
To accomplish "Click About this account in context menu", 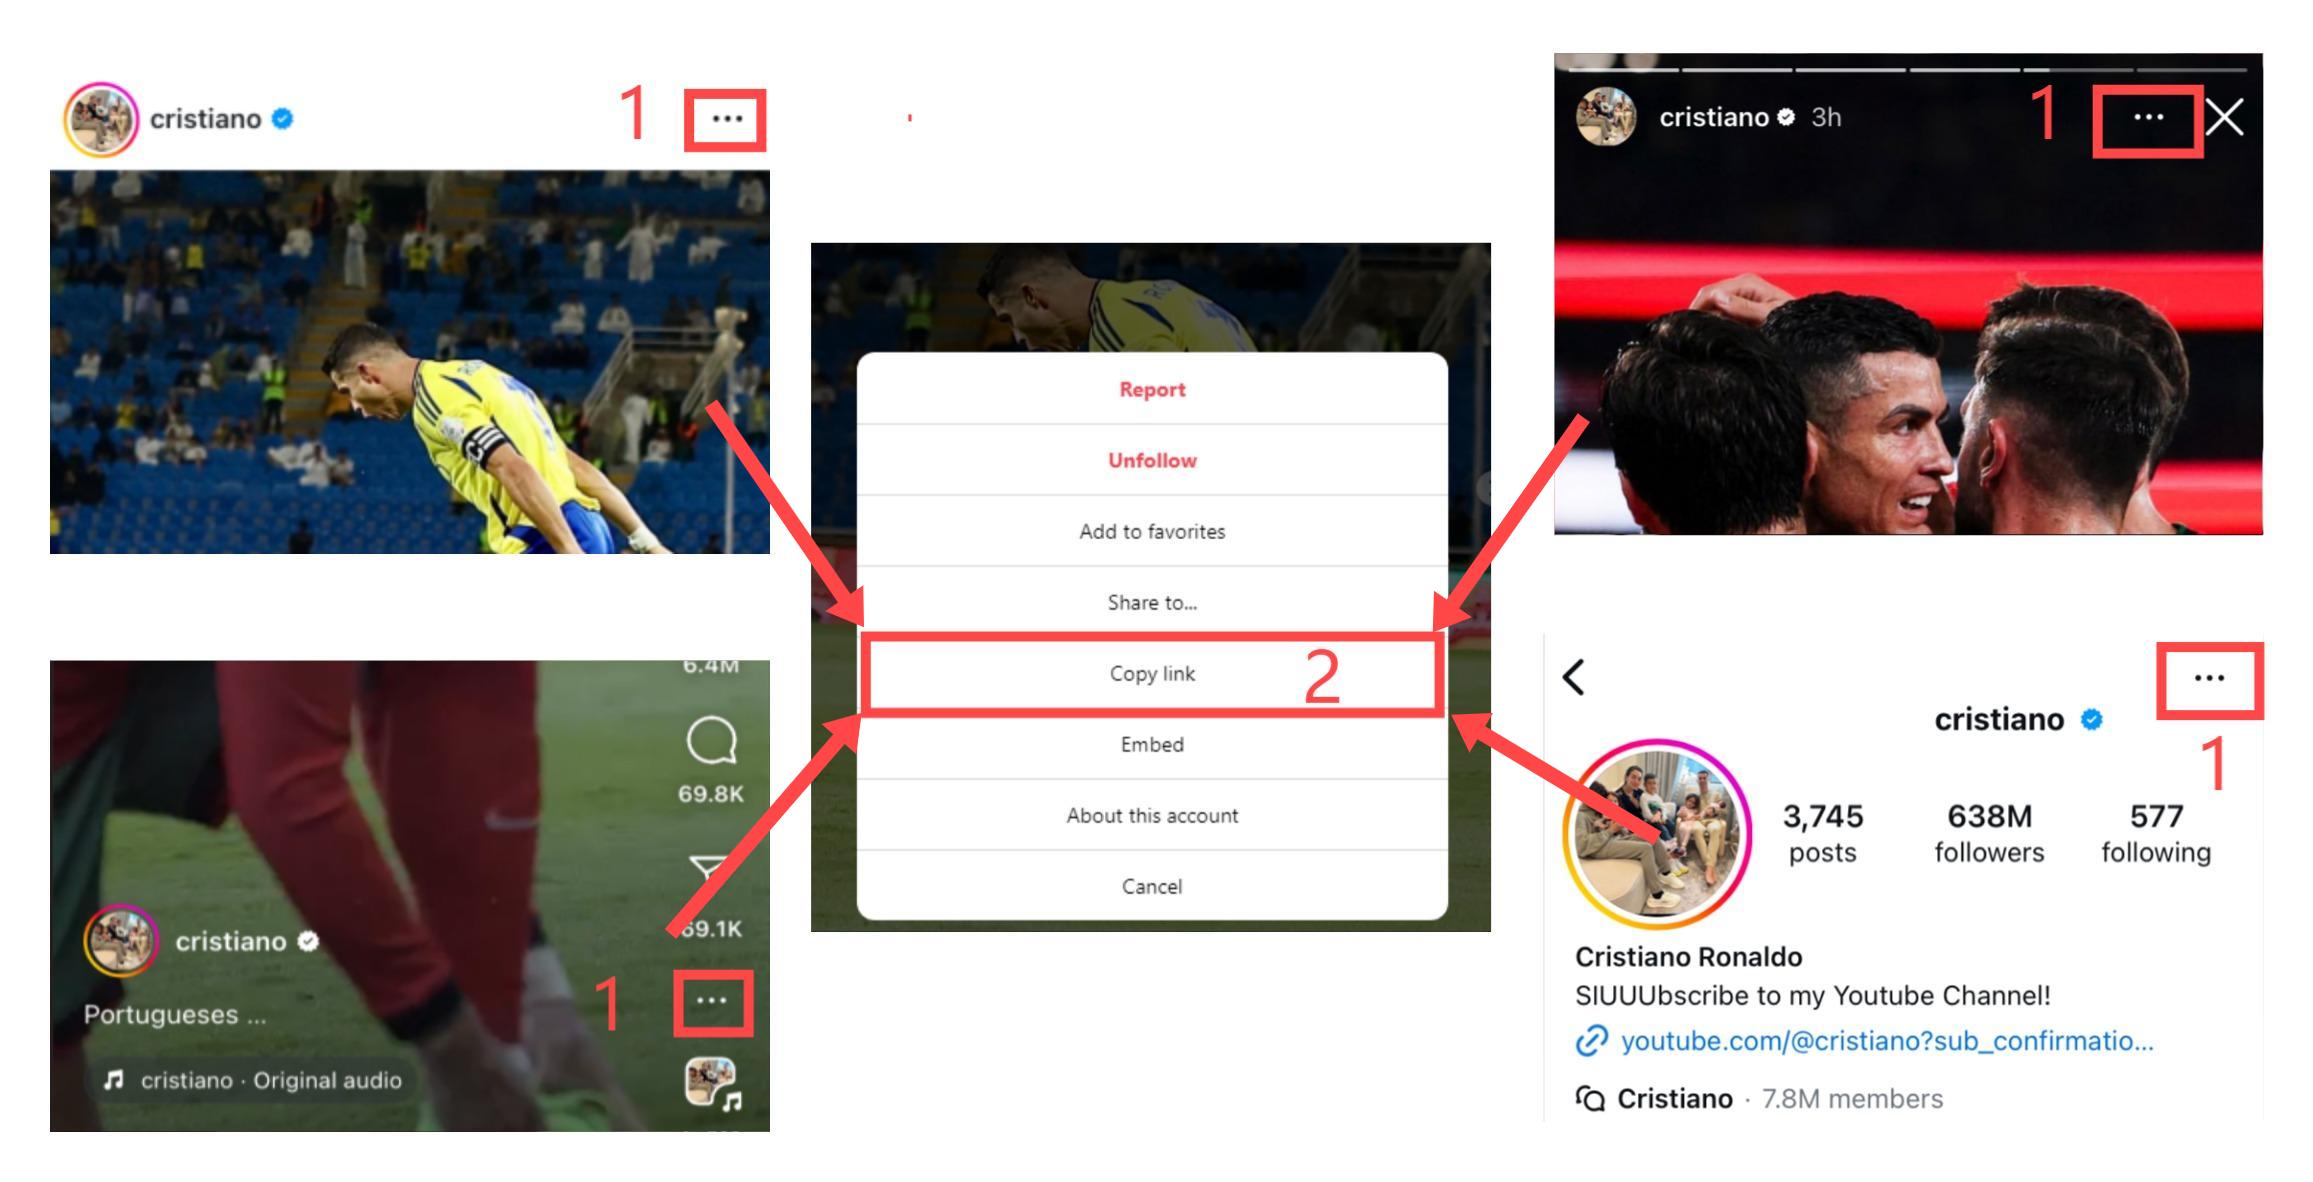I will click(1151, 816).
